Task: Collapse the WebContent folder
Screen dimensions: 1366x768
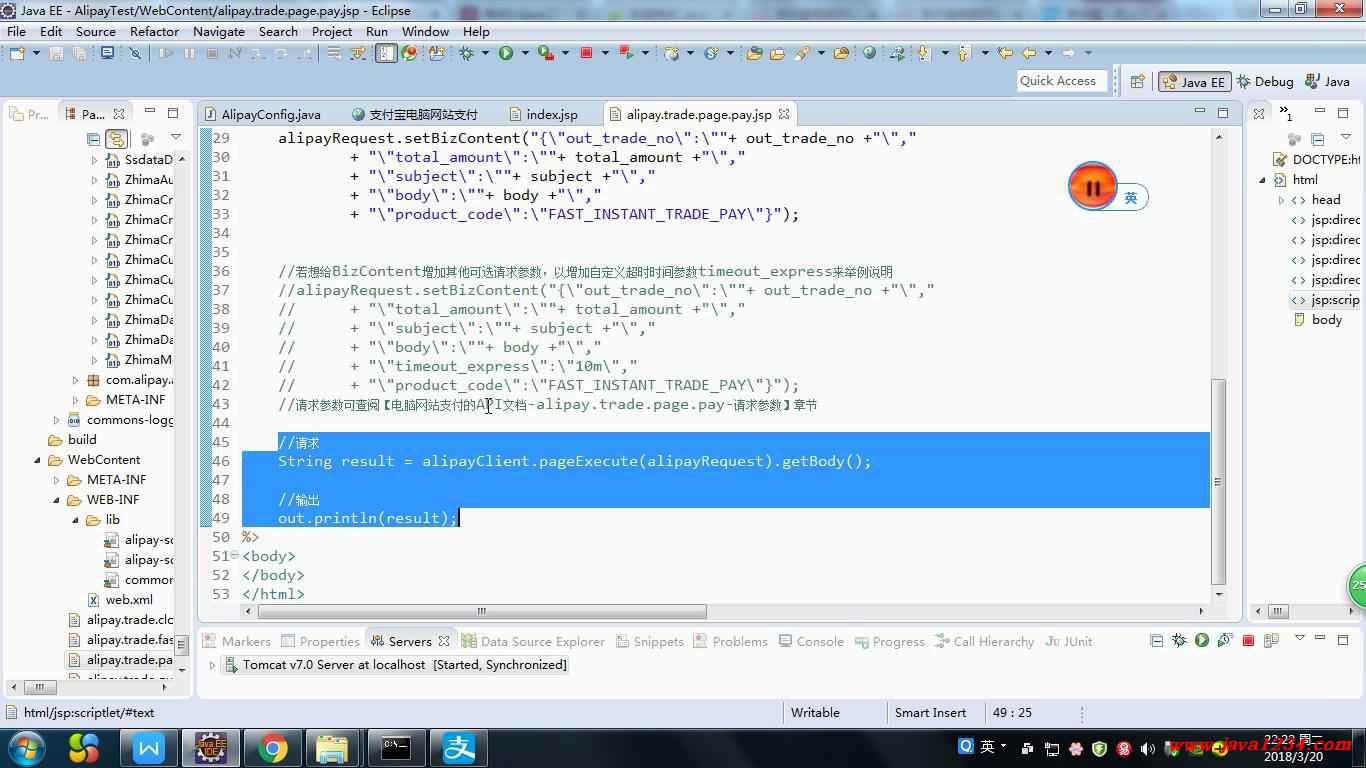Action: [x=38, y=460]
